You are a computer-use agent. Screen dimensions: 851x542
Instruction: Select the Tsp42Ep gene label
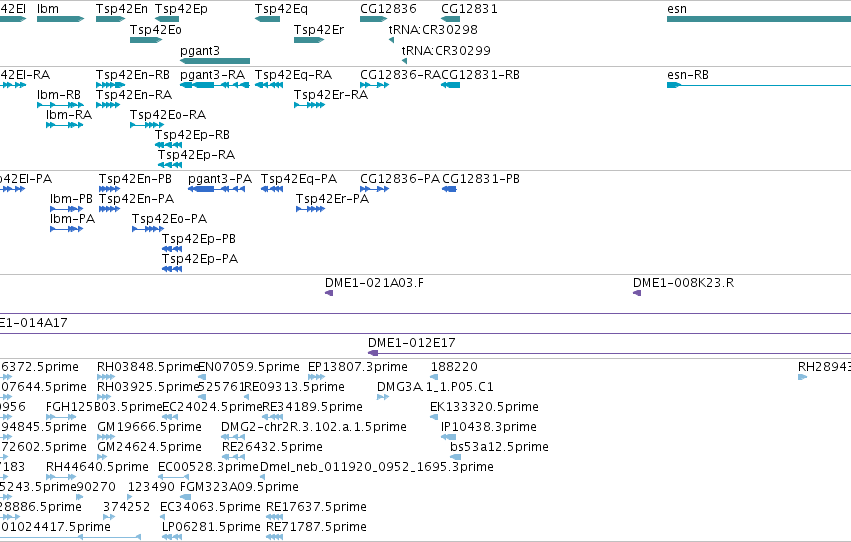click(x=181, y=9)
